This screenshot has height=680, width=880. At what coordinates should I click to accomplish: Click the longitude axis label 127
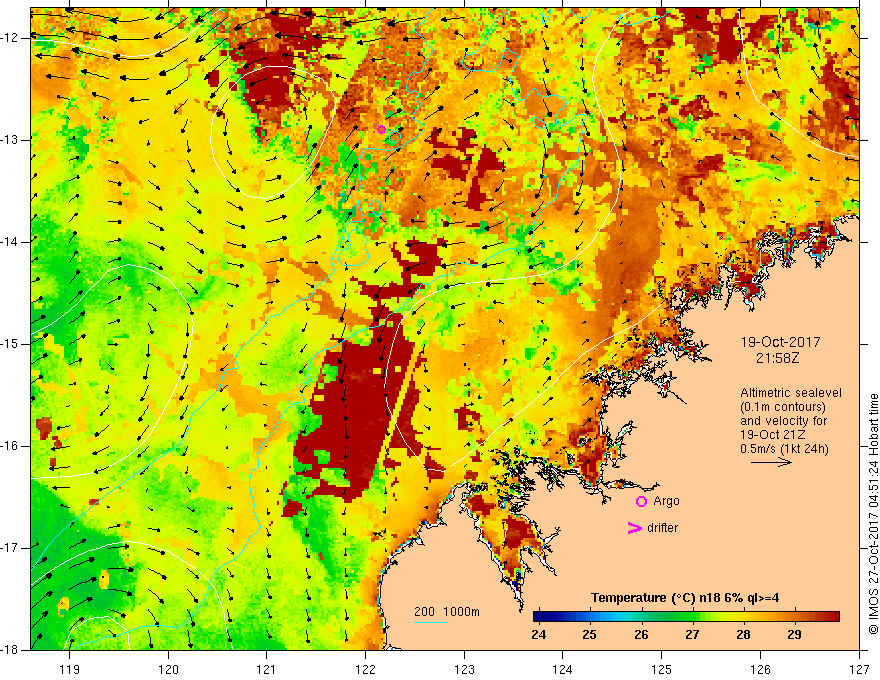[859, 669]
